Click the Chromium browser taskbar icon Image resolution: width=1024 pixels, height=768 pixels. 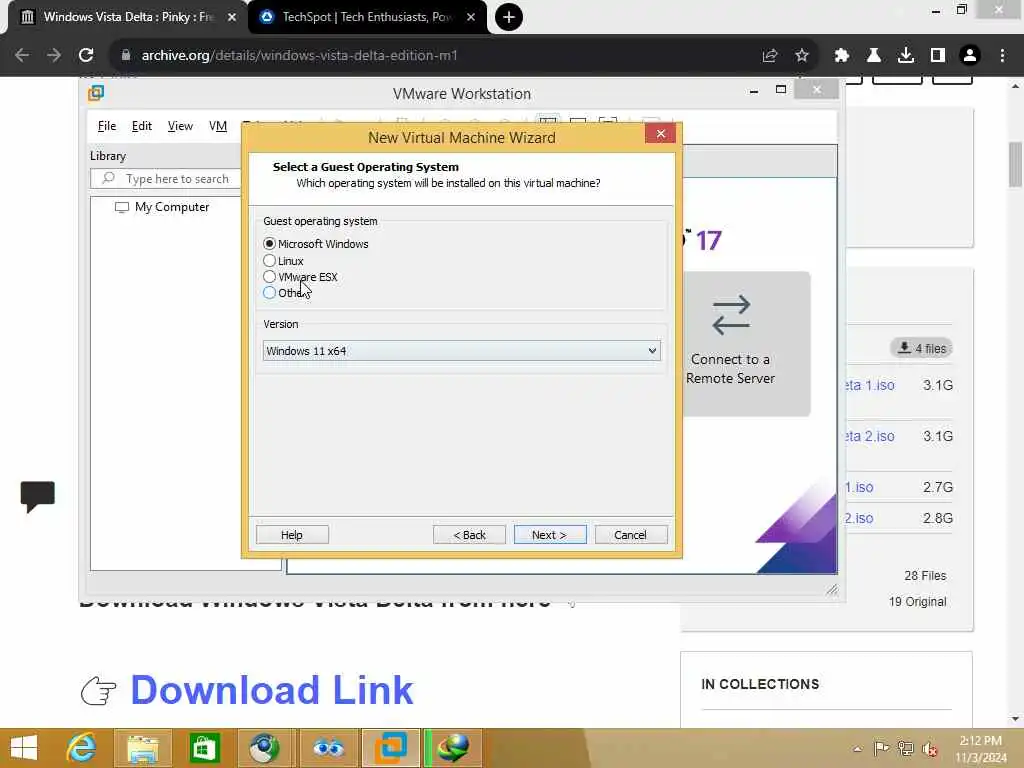[264, 748]
